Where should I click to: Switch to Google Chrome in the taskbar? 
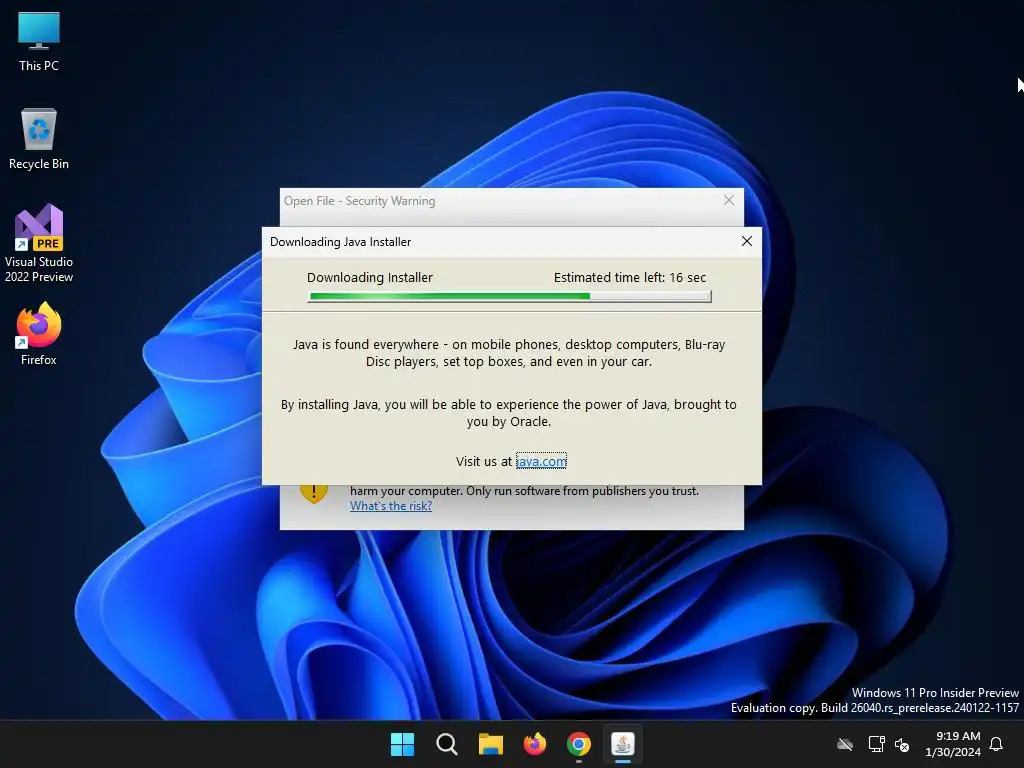click(x=579, y=744)
